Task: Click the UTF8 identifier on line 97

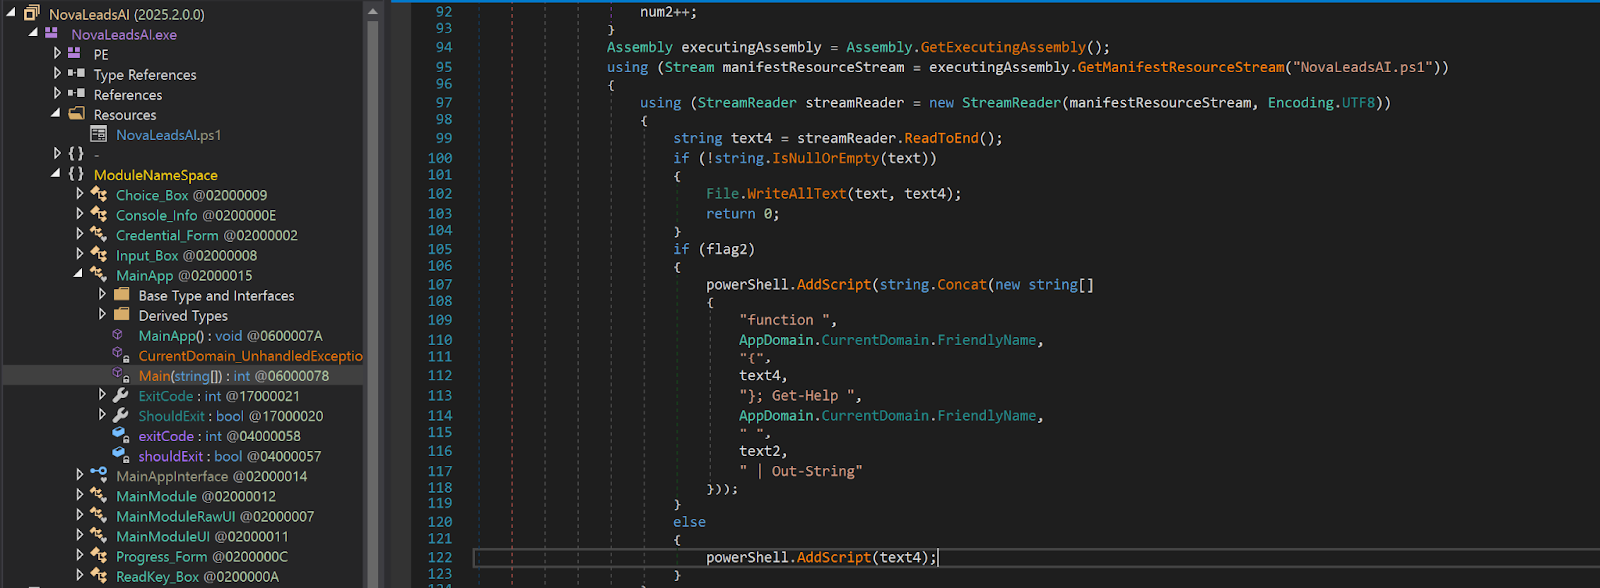Action: [x=1359, y=103]
